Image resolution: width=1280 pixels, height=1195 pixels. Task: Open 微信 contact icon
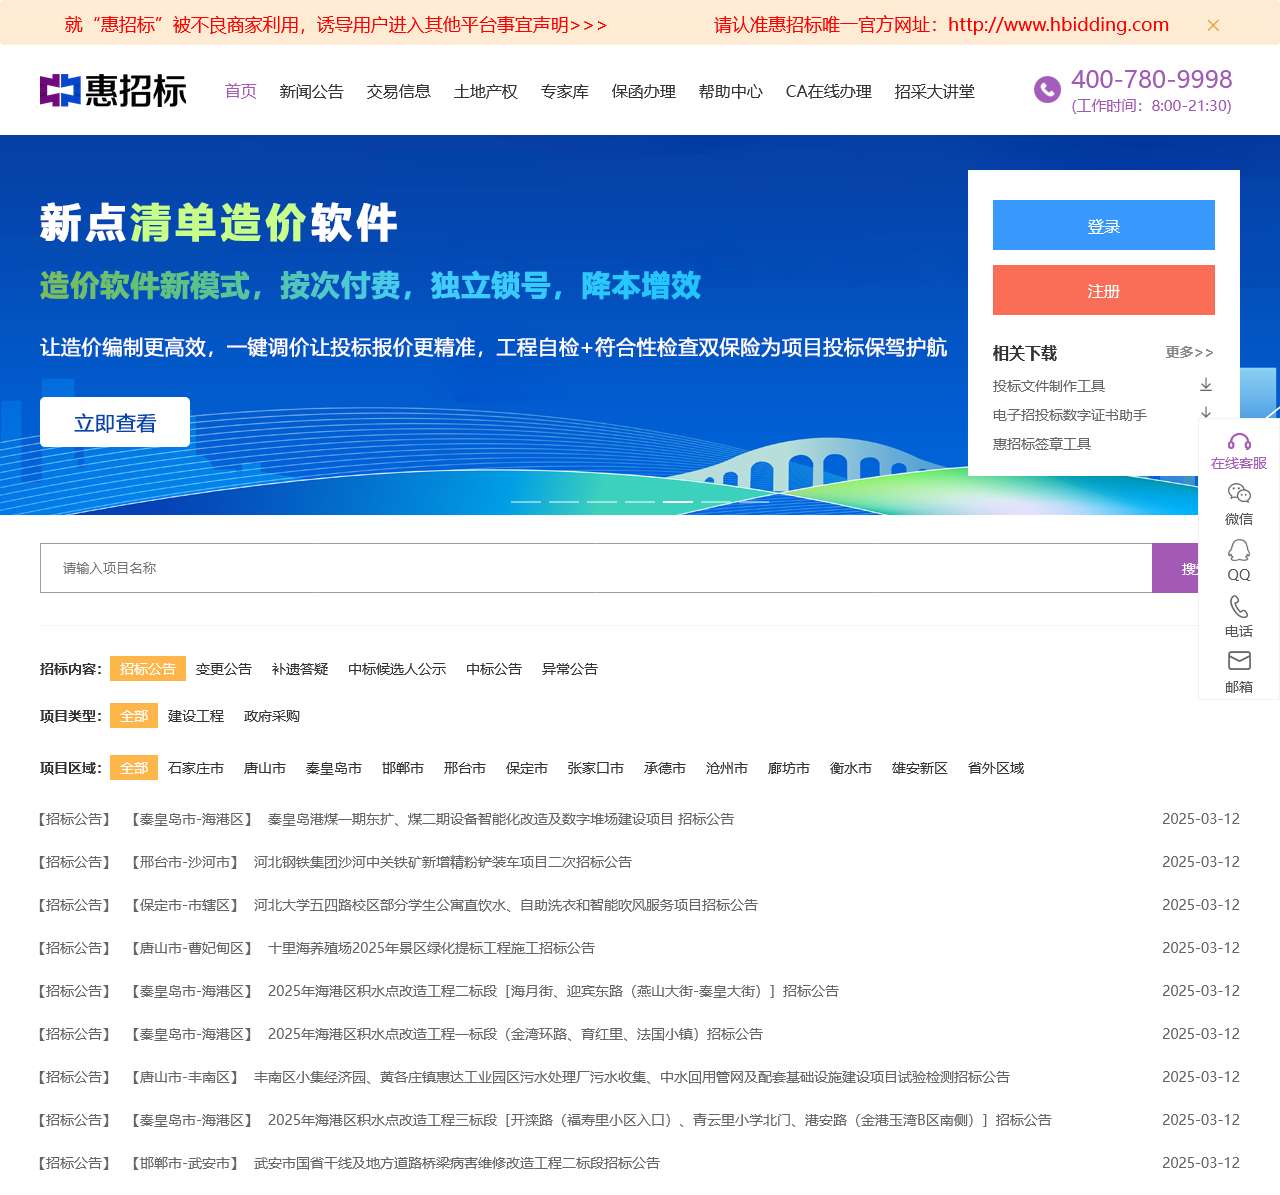pyautogui.click(x=1239, y=494)
